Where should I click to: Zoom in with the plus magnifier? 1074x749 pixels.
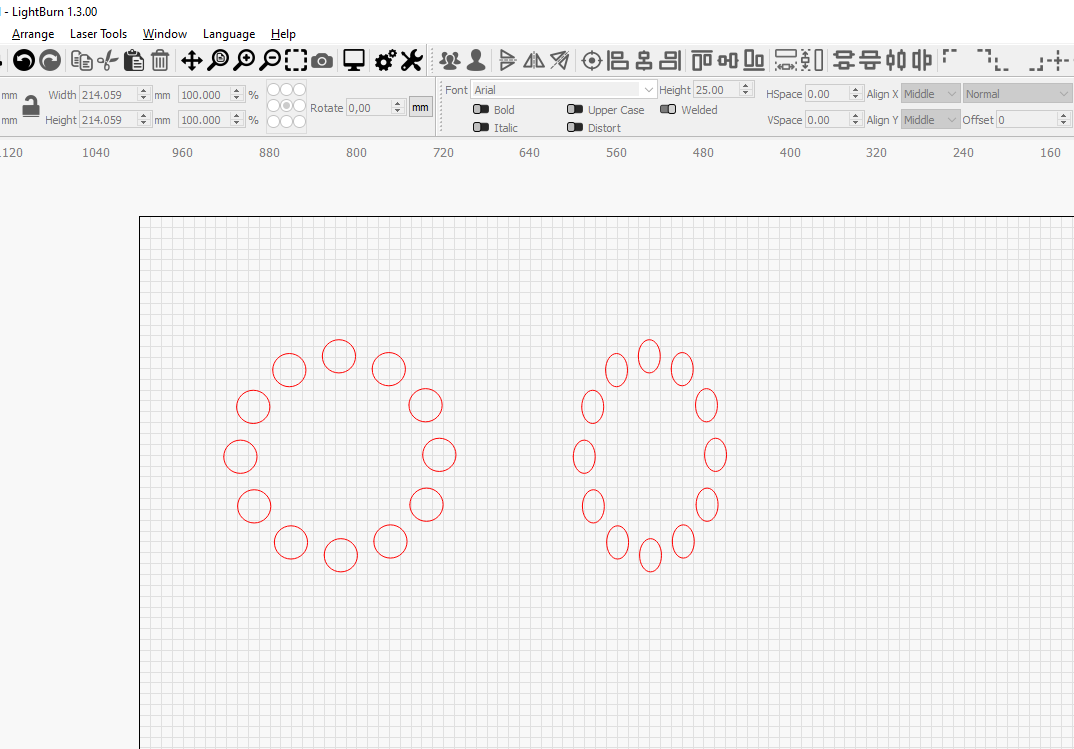click(x=244, y=61)
